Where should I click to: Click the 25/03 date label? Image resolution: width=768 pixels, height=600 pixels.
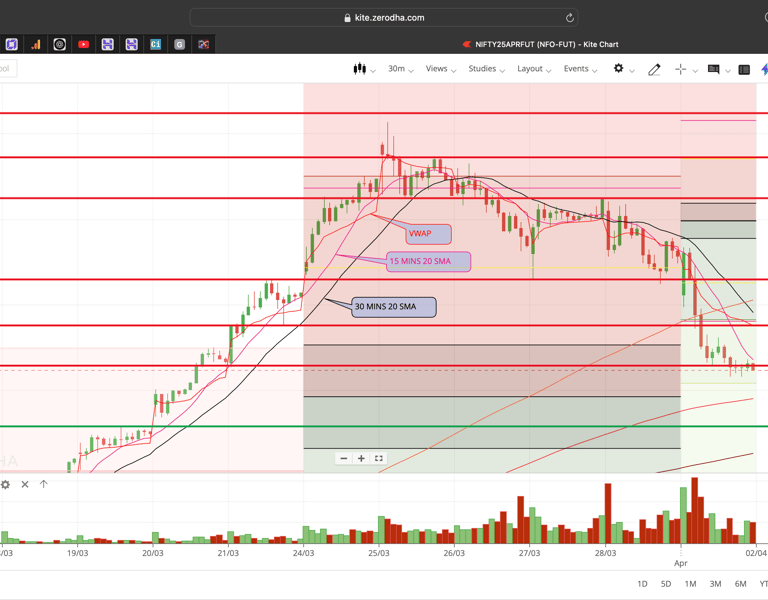click(x=379, y=553)
